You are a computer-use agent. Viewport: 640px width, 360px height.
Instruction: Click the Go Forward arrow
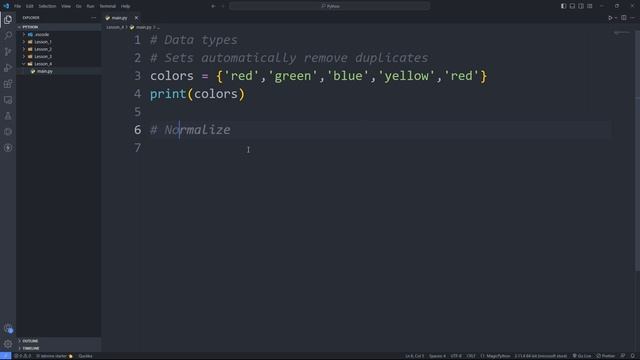(223, 6)
